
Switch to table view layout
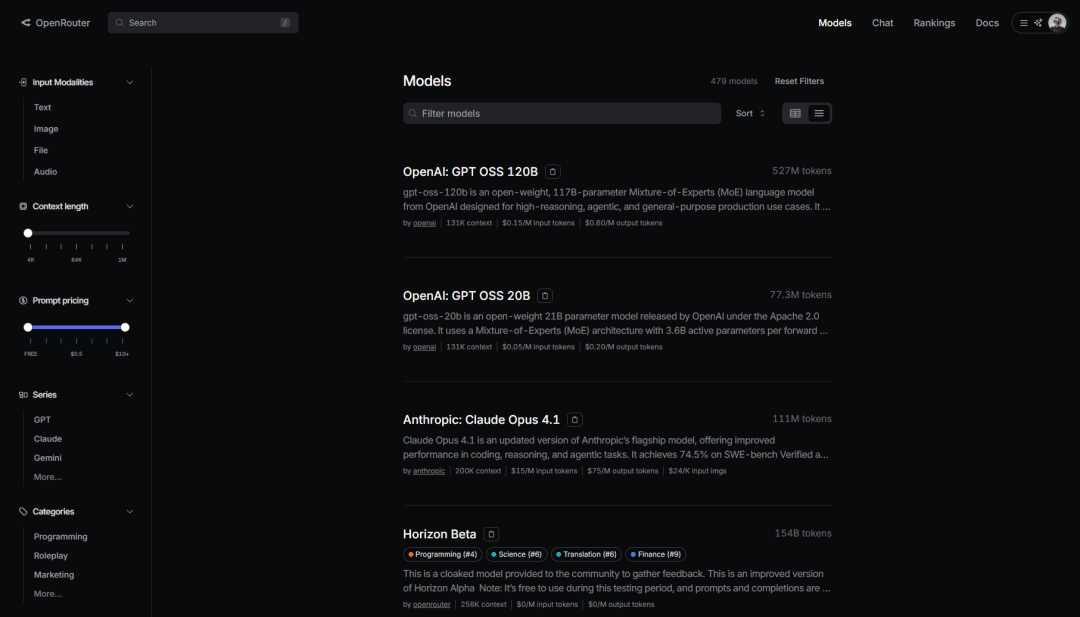point(795,113)
